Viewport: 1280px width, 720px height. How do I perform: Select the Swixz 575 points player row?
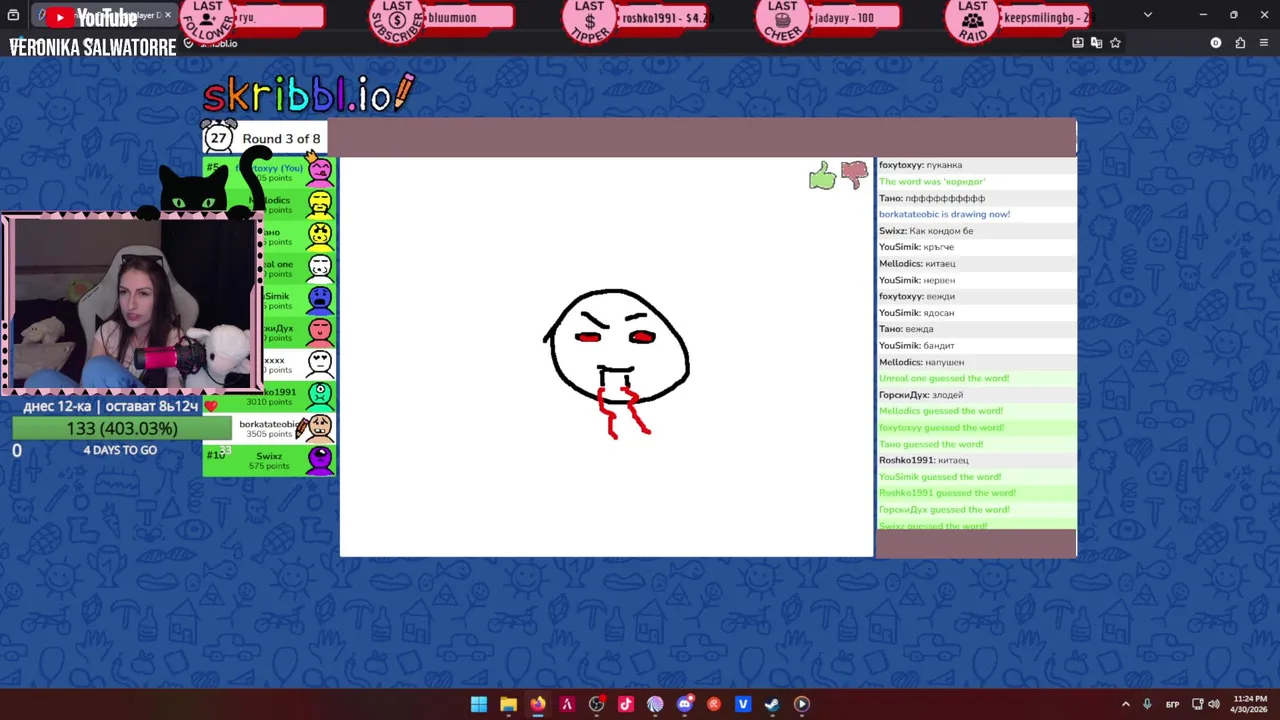point(269,460)
